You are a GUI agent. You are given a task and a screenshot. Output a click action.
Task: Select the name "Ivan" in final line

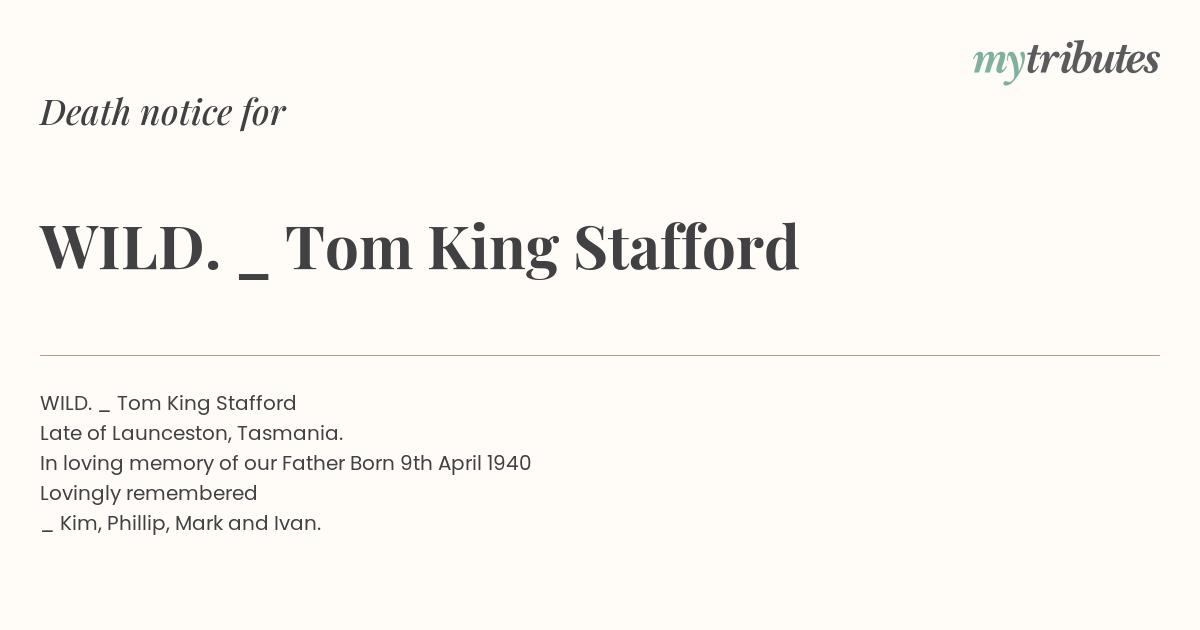tap(295, 523)
